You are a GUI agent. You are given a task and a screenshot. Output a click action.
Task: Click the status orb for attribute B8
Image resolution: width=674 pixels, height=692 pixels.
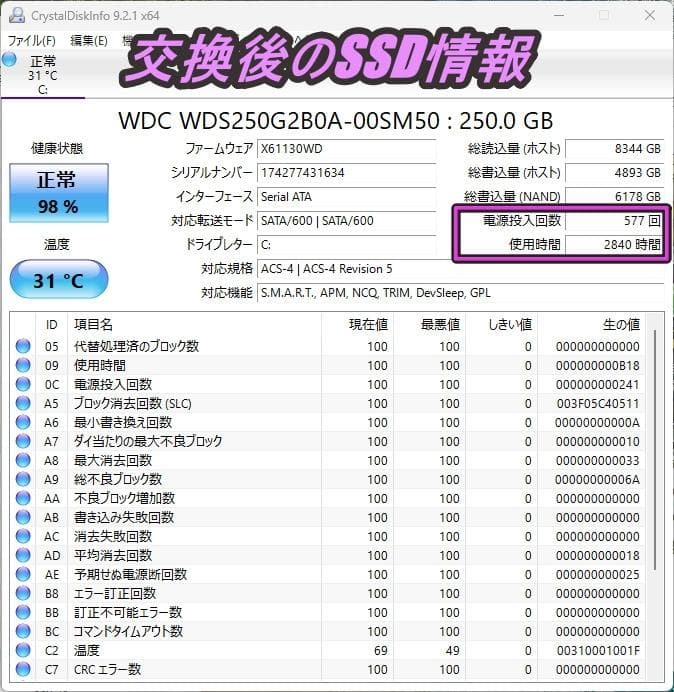(x=23, y=594)
